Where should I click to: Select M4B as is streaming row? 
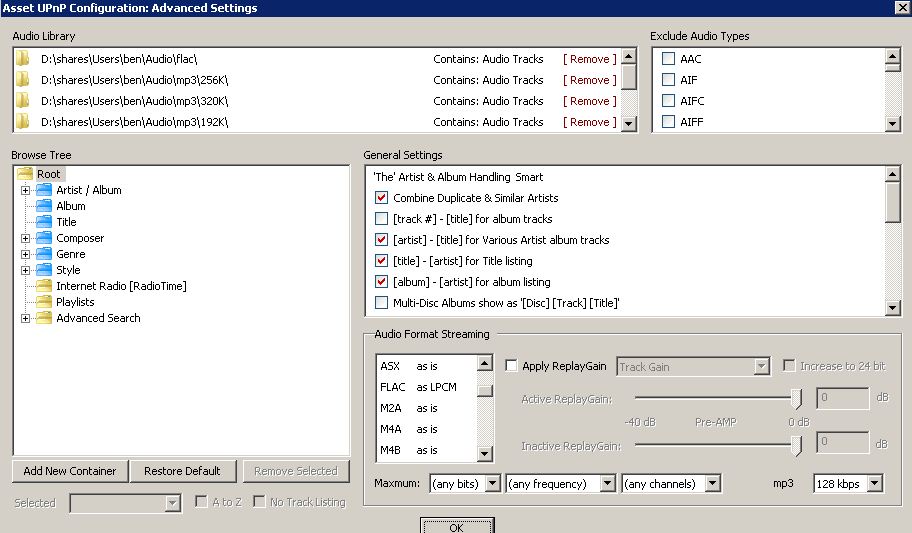click(426, 450)
